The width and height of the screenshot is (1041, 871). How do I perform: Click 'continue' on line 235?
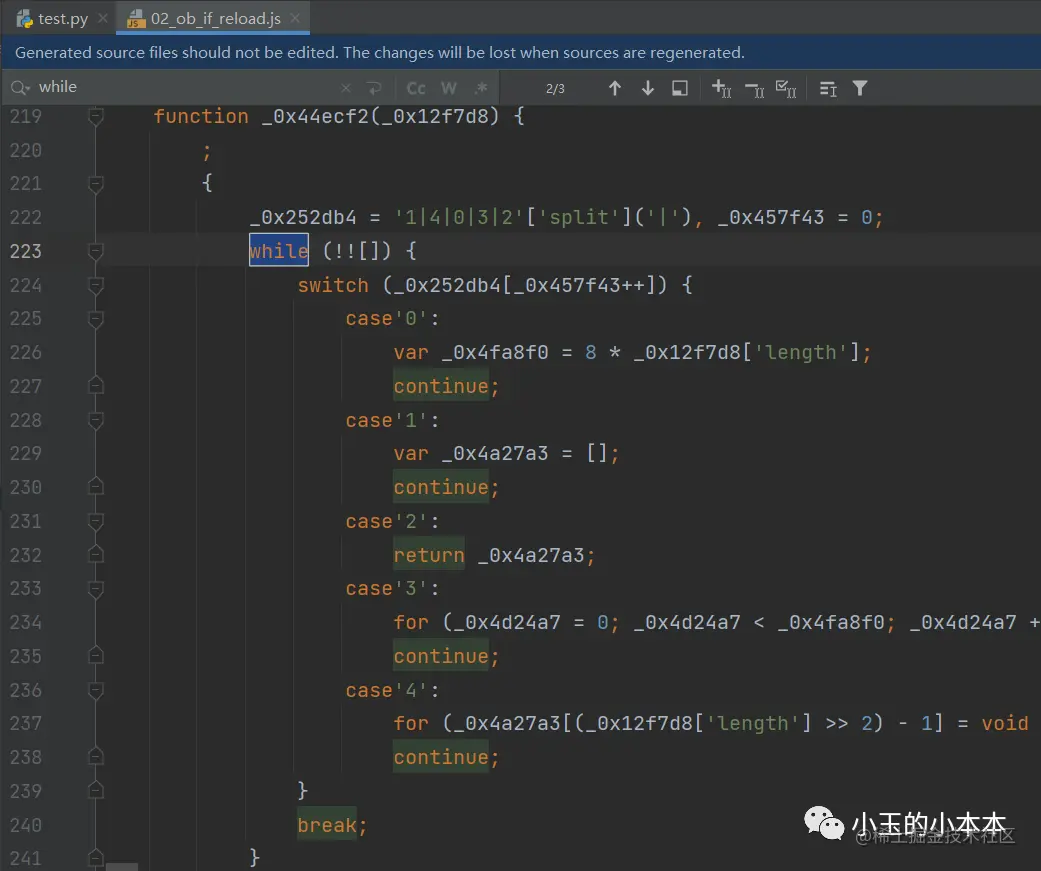[x=441, y=656]
